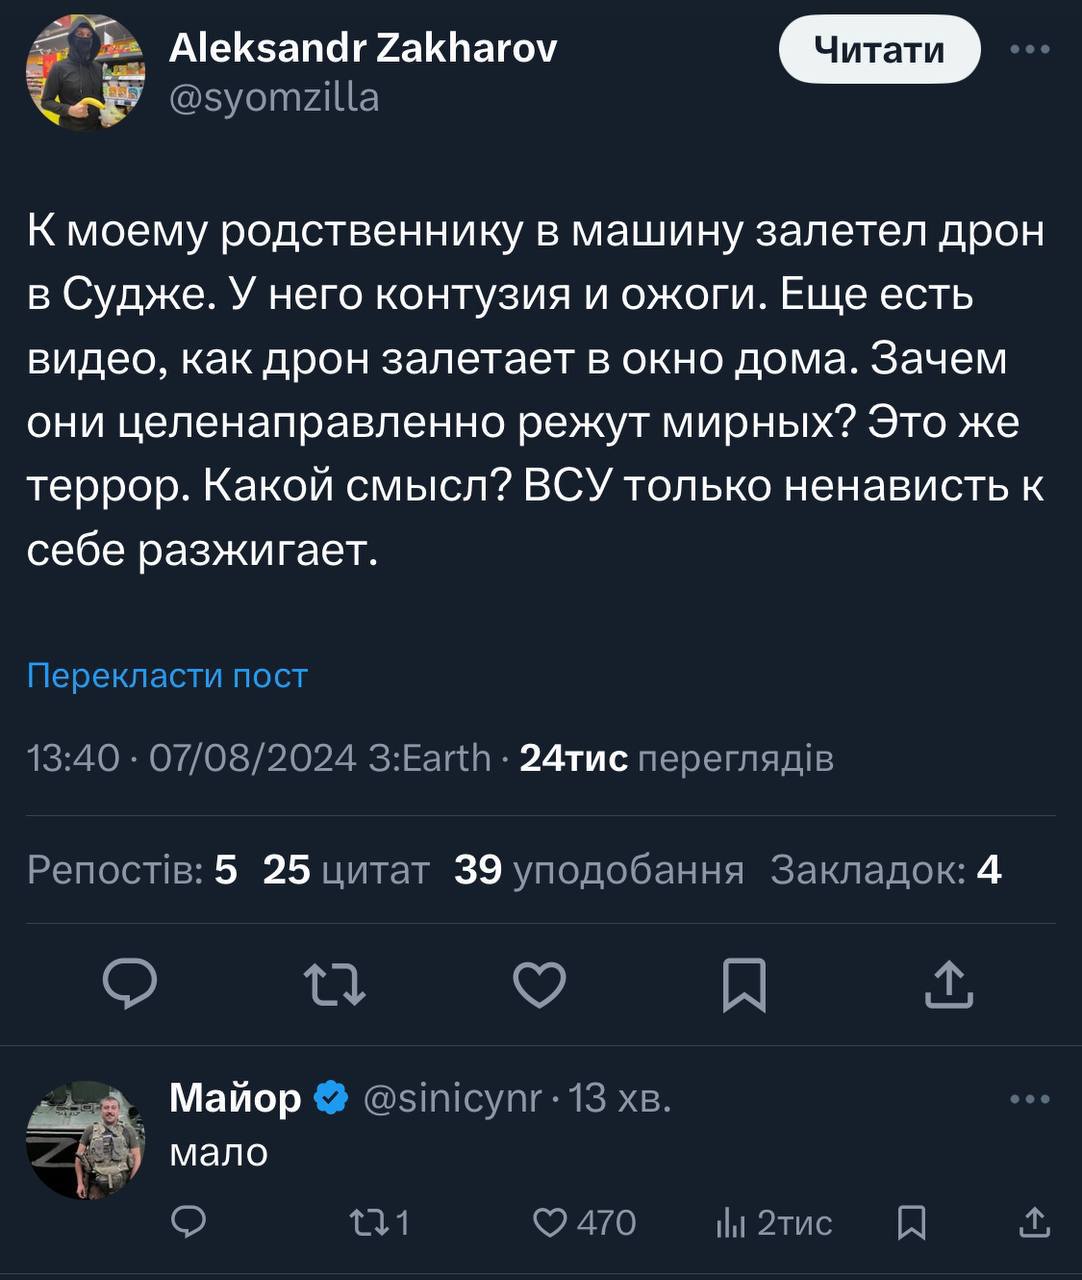Open more options for Майор's reply
The height and width of the screenshot is (1280, 1082).
pyautogui.click(x=1030, y=1099)
